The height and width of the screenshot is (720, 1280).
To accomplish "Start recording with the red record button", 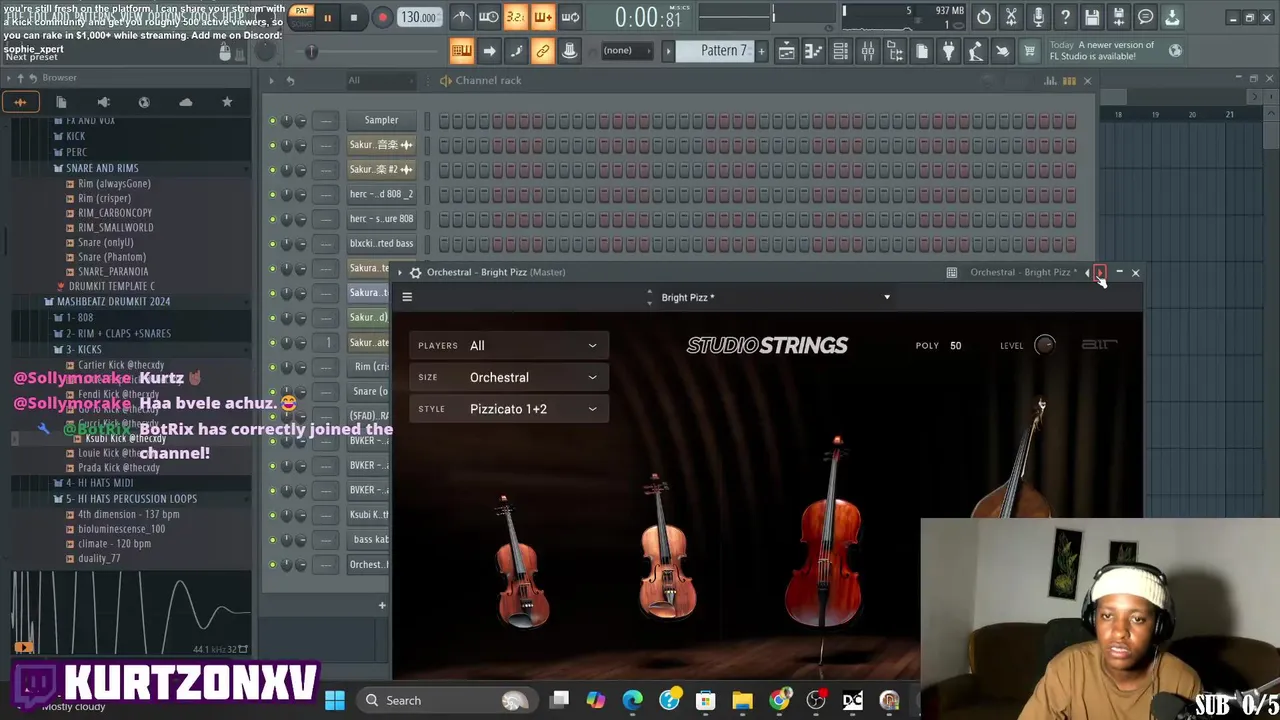I will click(382, 17).
